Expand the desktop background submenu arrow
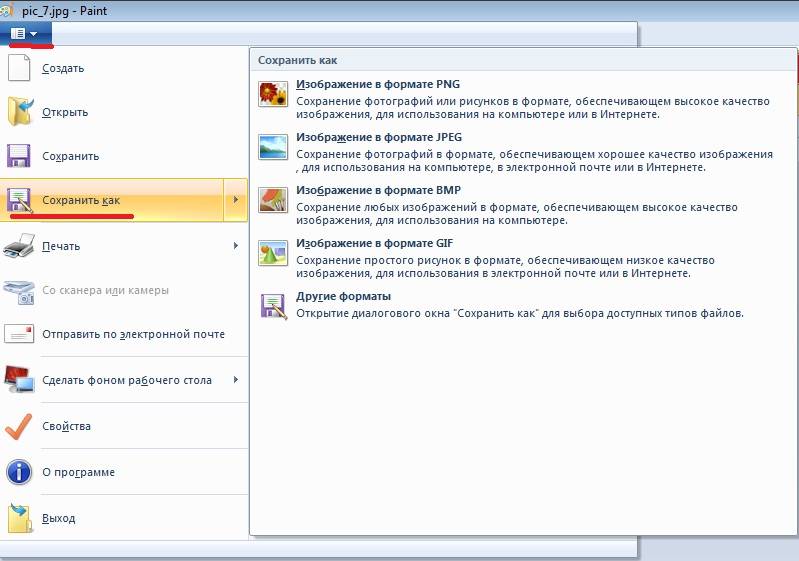The width and height of the screenshot is (799, 561). point(235,380)
